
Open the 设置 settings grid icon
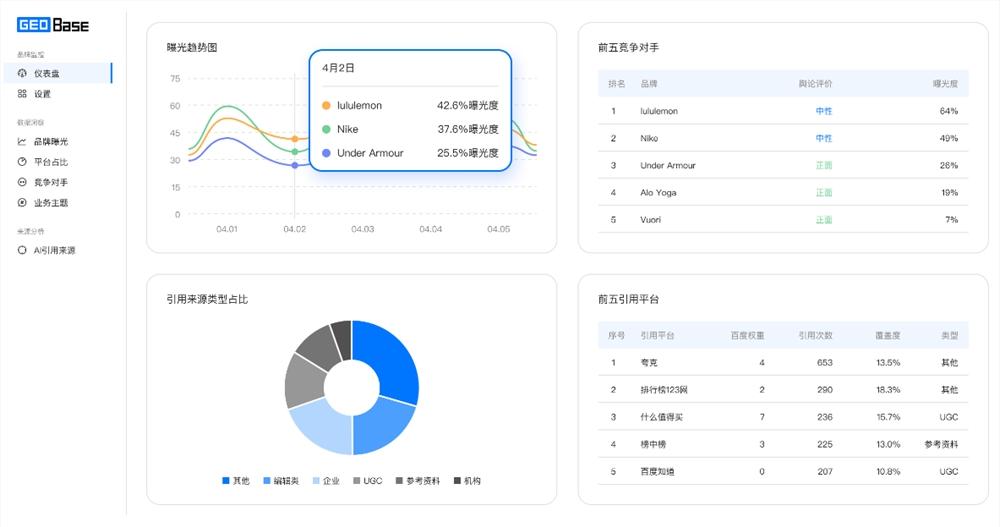(x=22, y=94)
